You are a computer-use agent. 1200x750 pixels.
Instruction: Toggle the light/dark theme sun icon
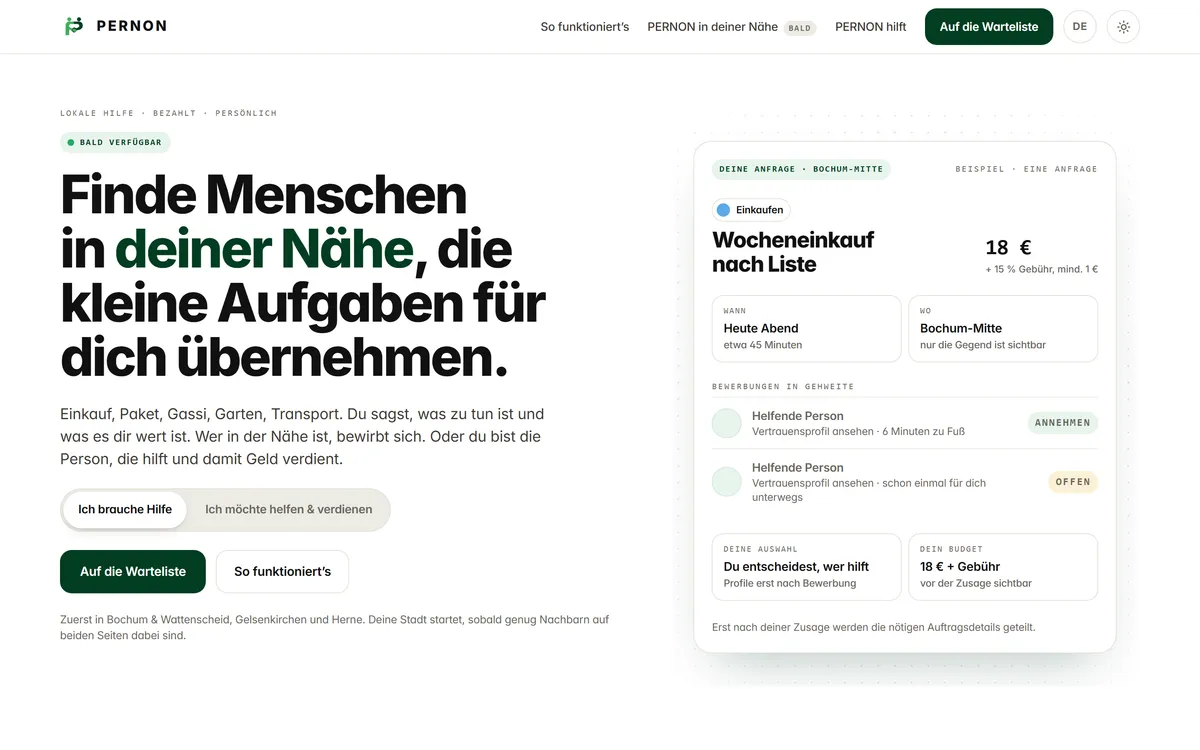pyautogui.click(x=1123, y=27)
